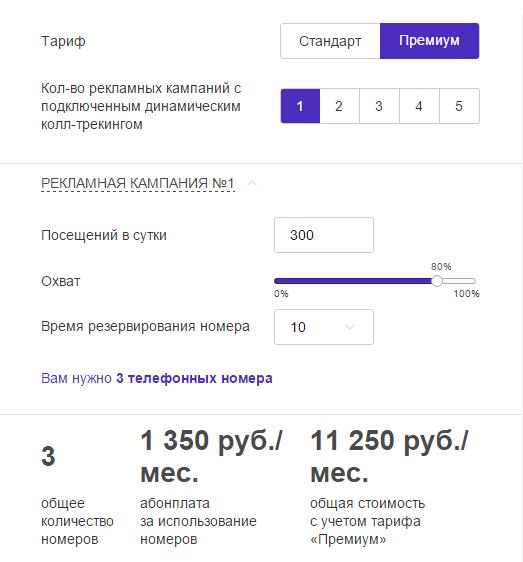Select the Премиум tariff option
This screenshot has width=523, height=562.
pos(429,41)
